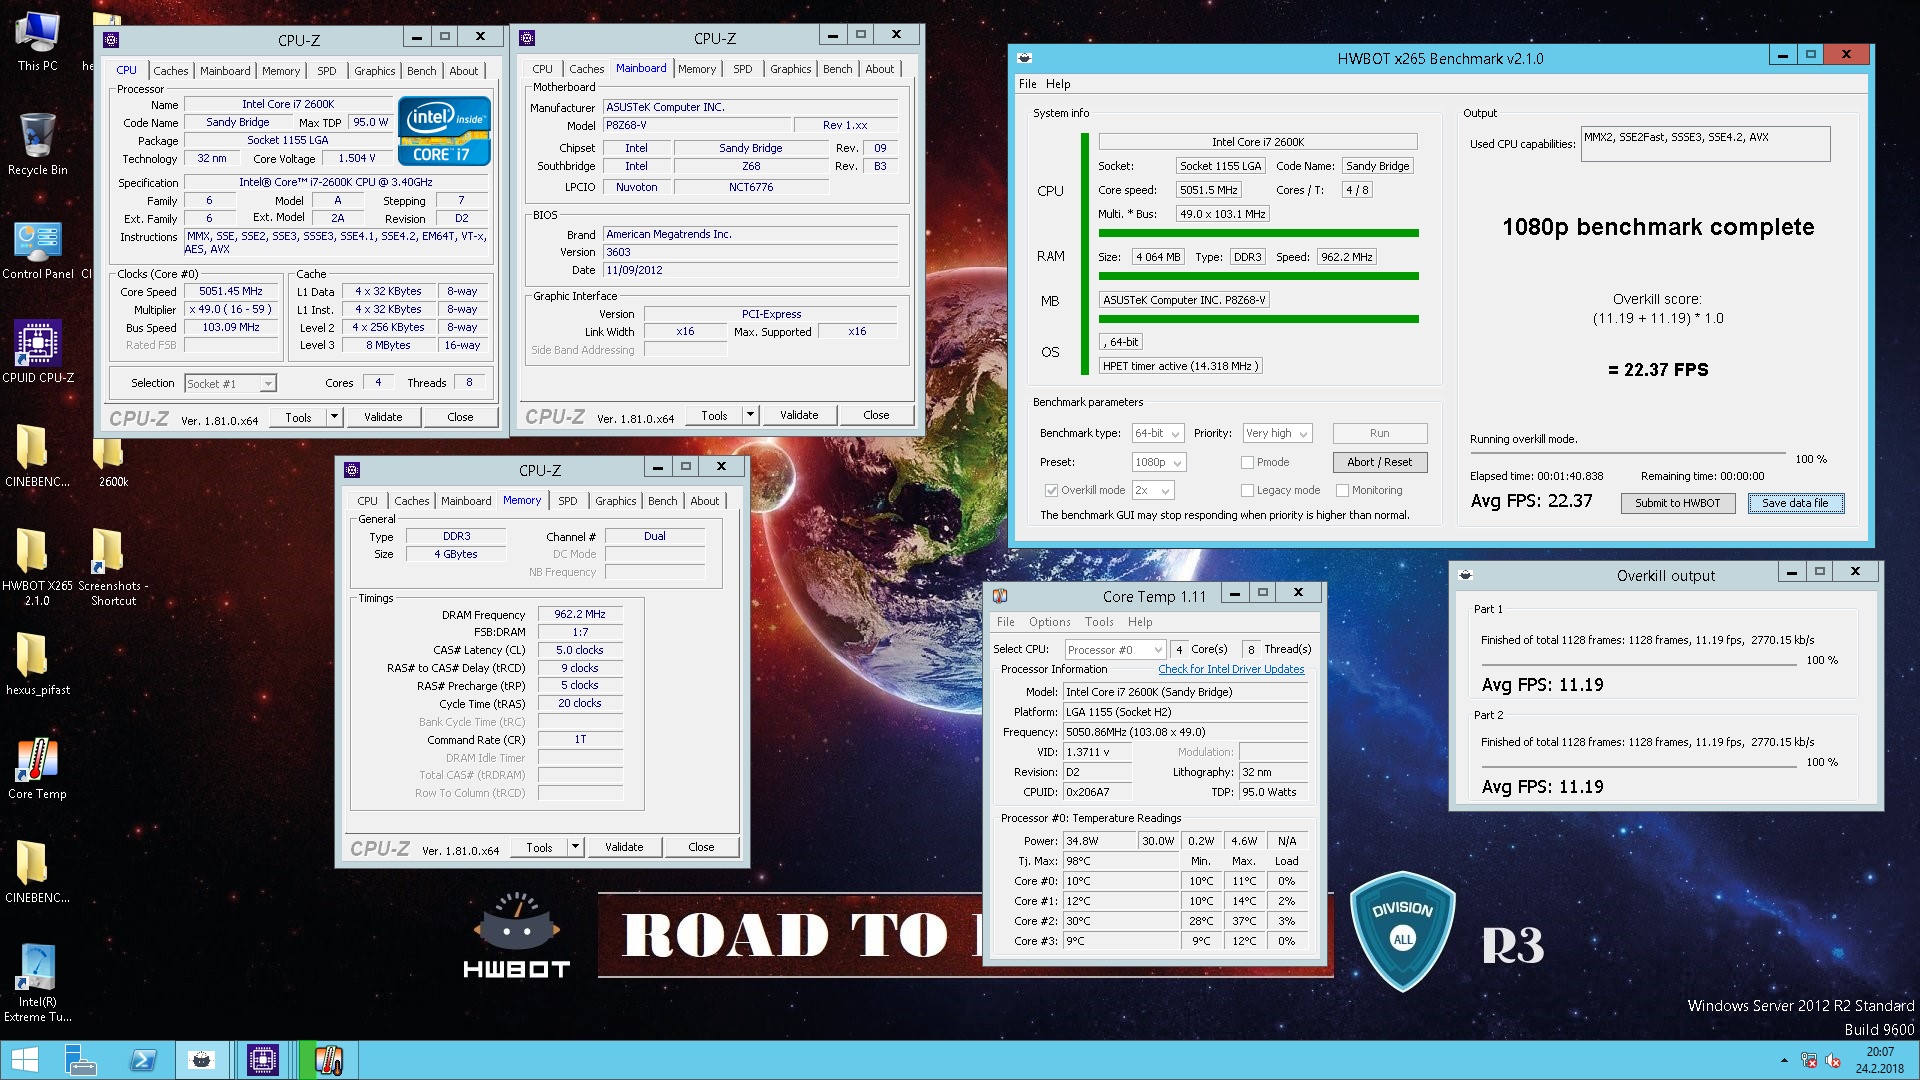Screen dimensions: 1920x1080
Task: Open Server Manager from the taskbar
Action: click(80, 1060)
